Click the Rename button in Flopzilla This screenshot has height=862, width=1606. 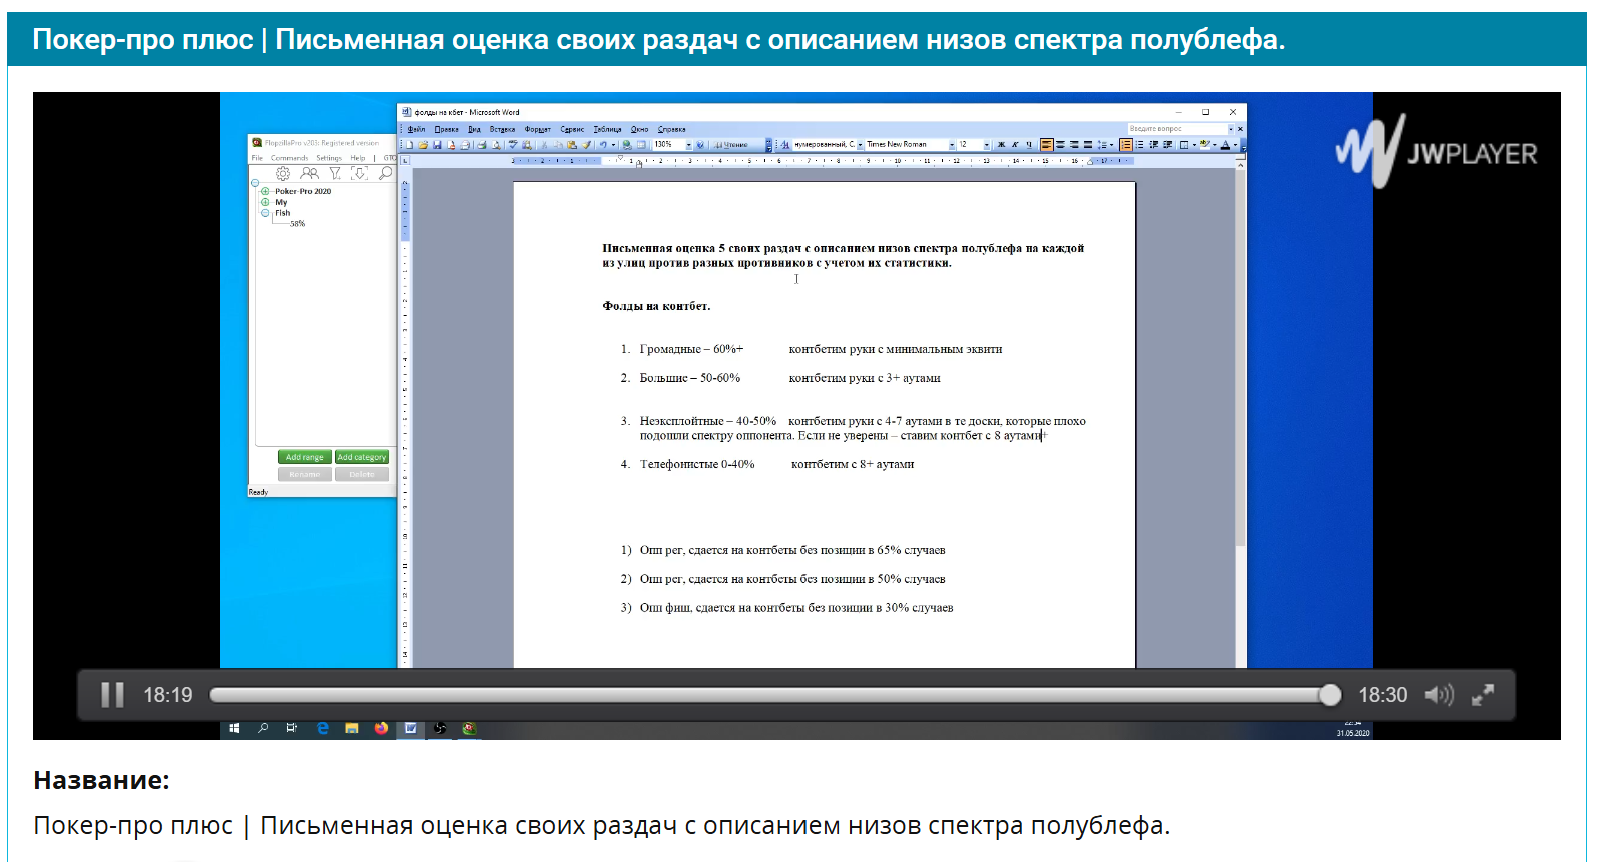pos(305,474)
